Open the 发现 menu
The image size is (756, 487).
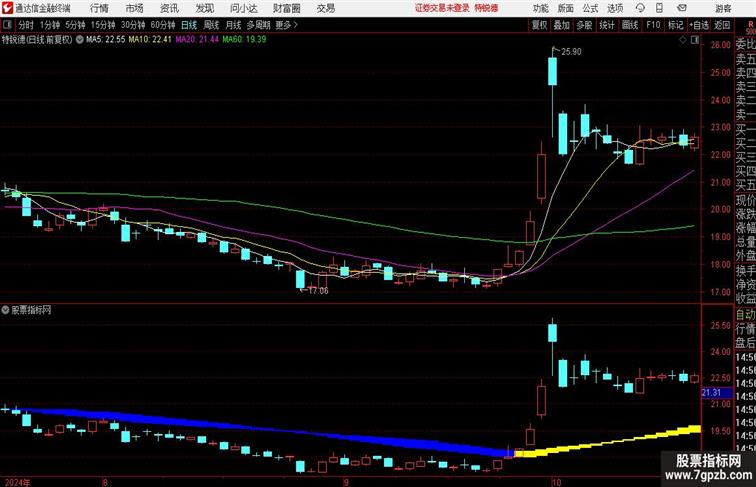tap(204, 8)
